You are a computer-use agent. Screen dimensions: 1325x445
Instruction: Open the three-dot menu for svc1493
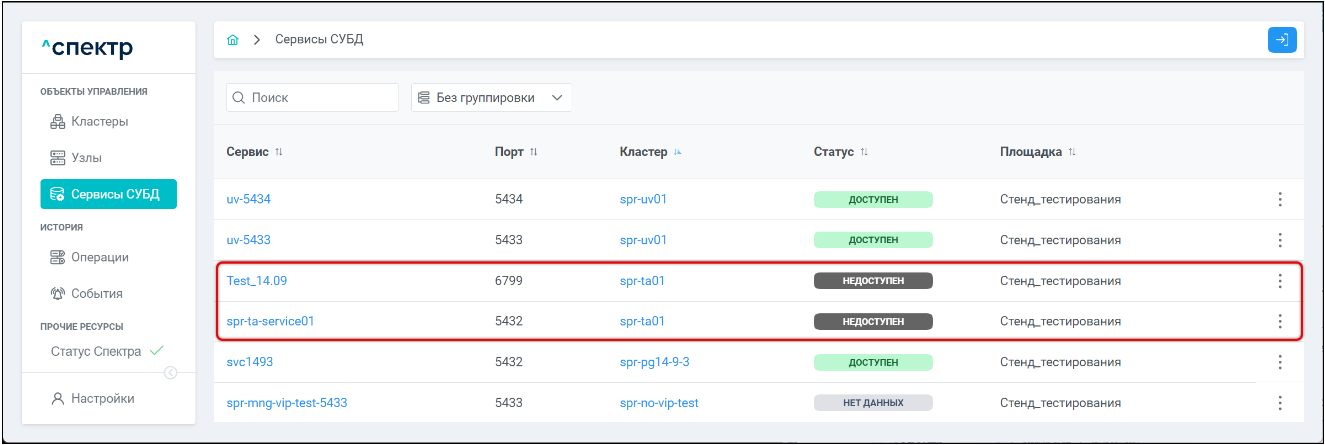click(x=1279, y=362)
